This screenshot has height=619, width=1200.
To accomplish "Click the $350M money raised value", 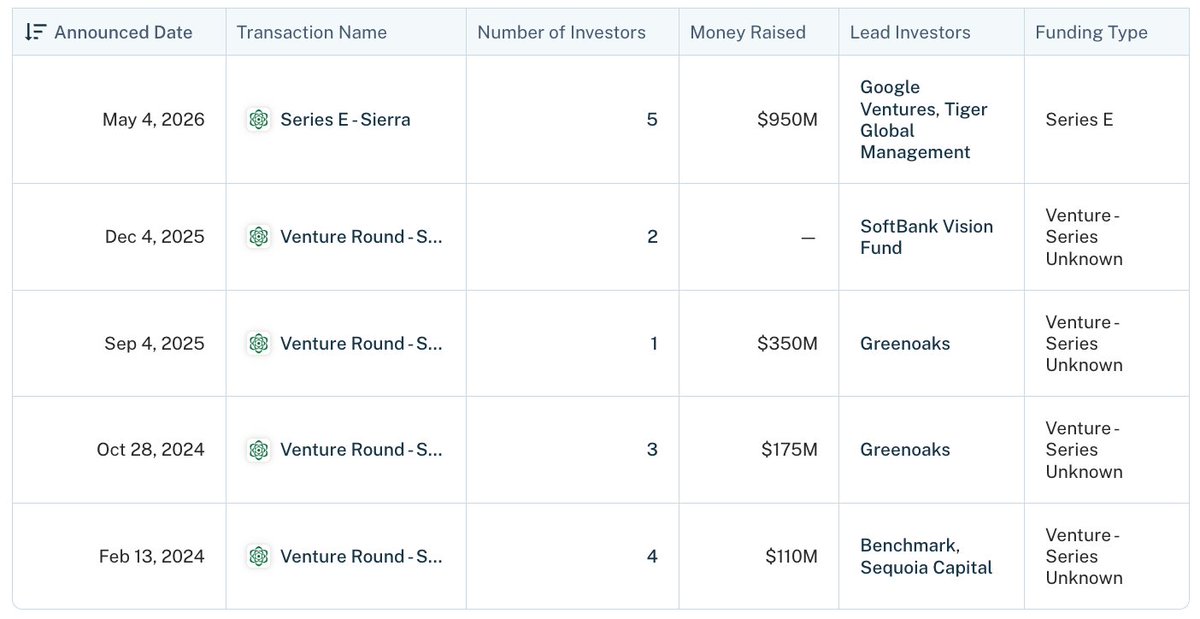I will click(x=787, y=344).
